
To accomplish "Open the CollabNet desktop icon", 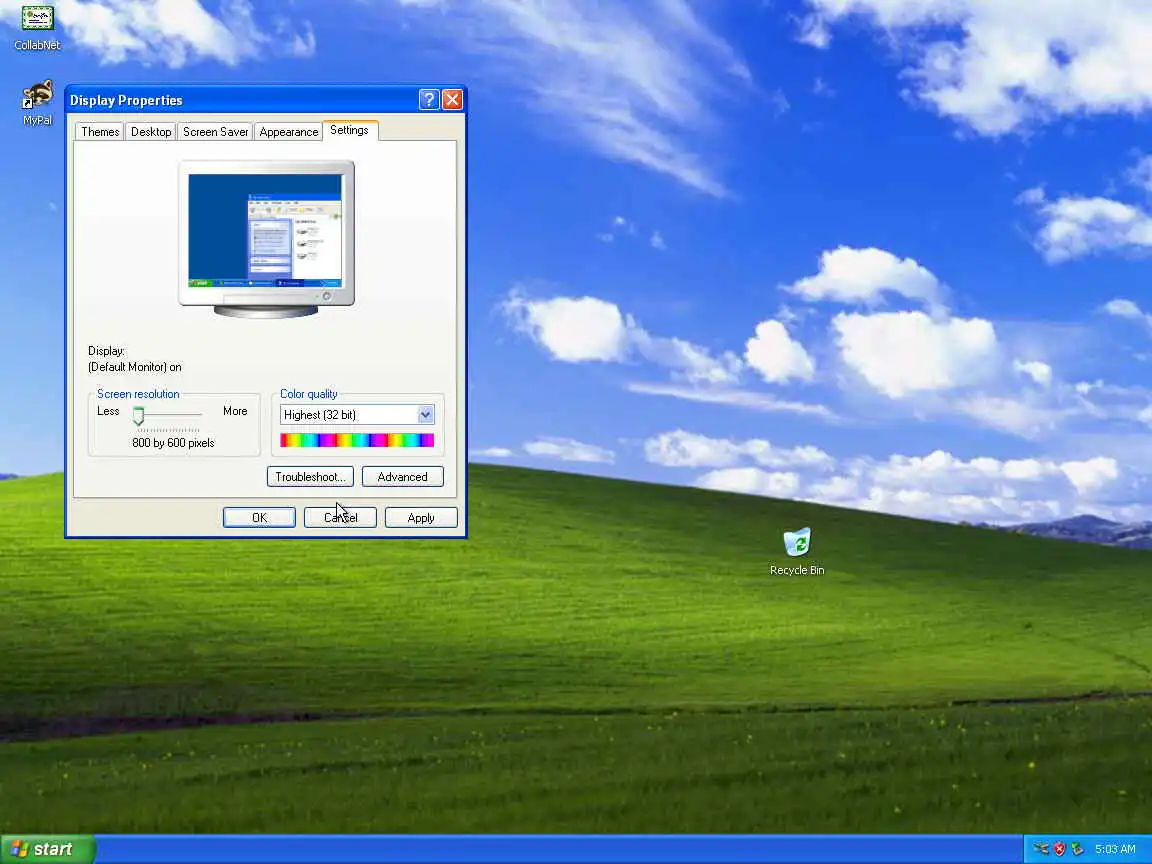I will 37,27.
